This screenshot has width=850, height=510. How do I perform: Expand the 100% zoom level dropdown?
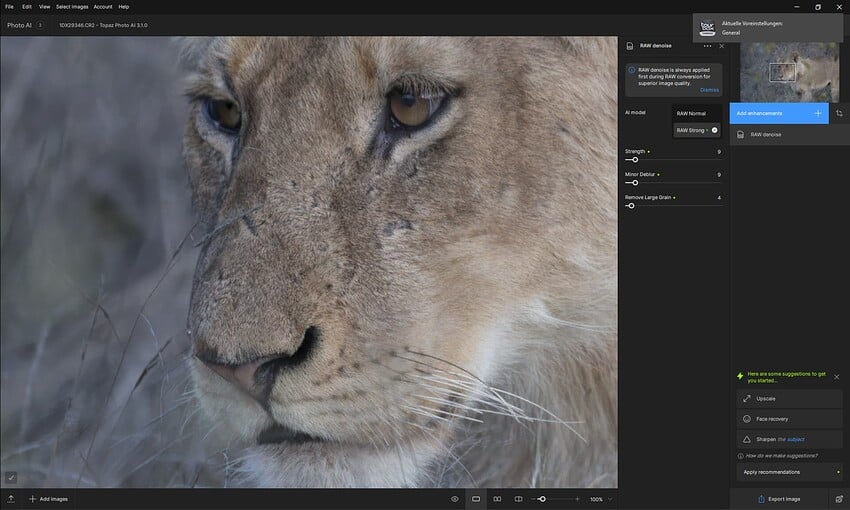pos(601,499)
